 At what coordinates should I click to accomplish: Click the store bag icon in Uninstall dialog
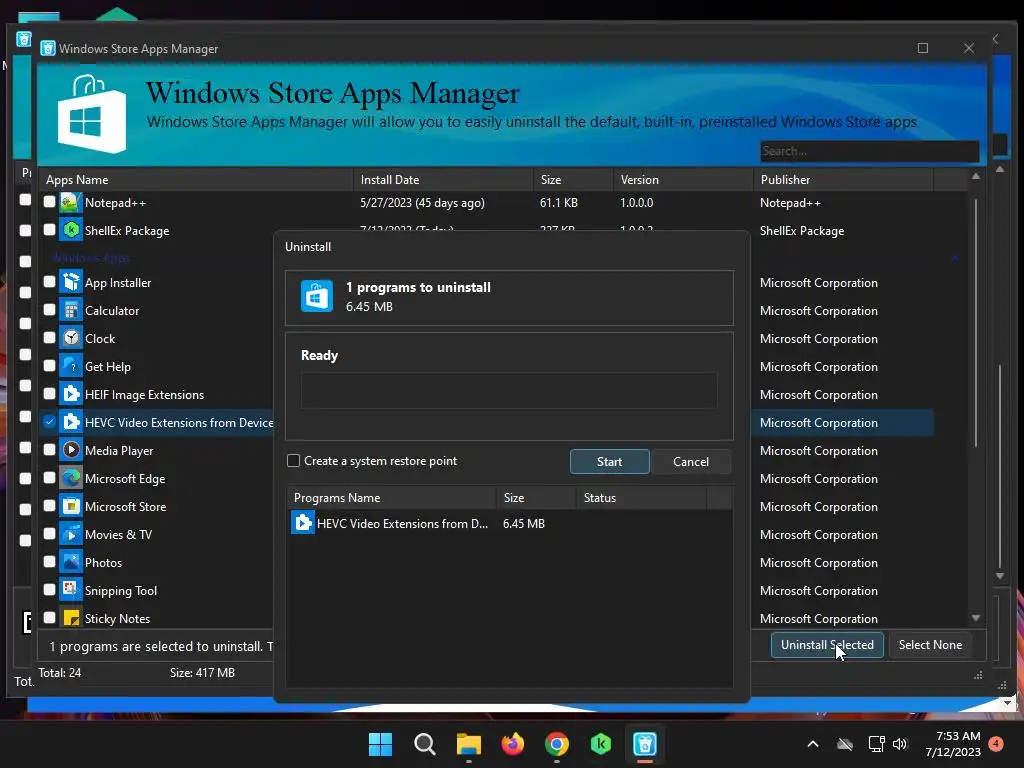tap(317, 296)
